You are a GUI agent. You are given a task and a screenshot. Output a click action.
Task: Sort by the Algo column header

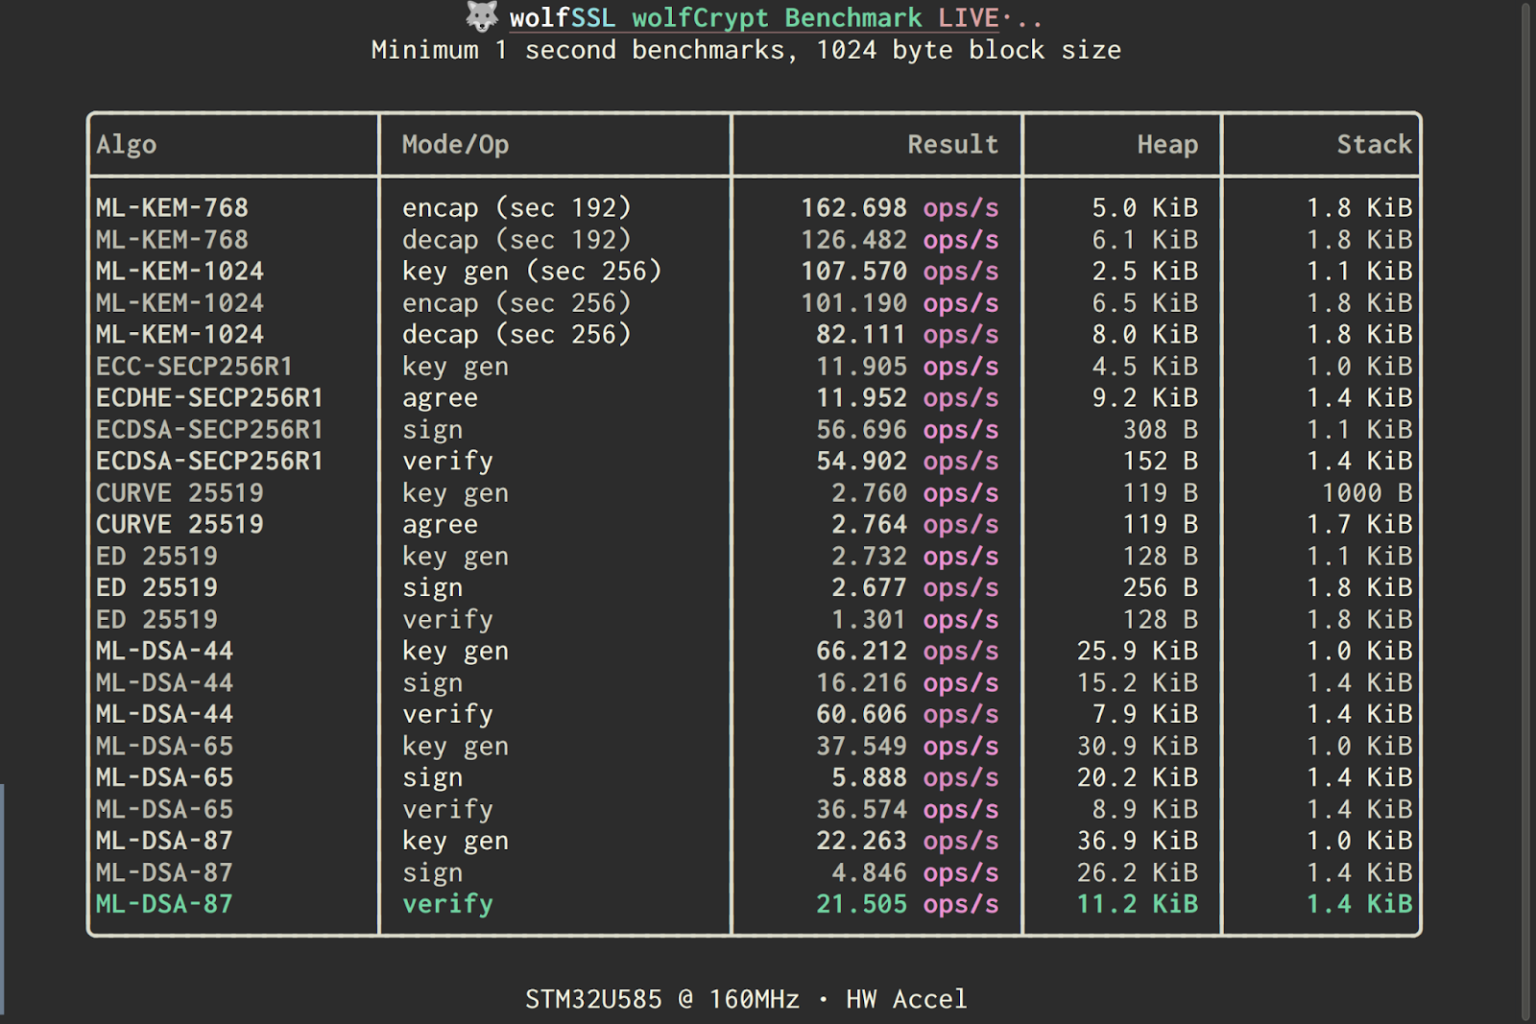[x=126, y=144]
